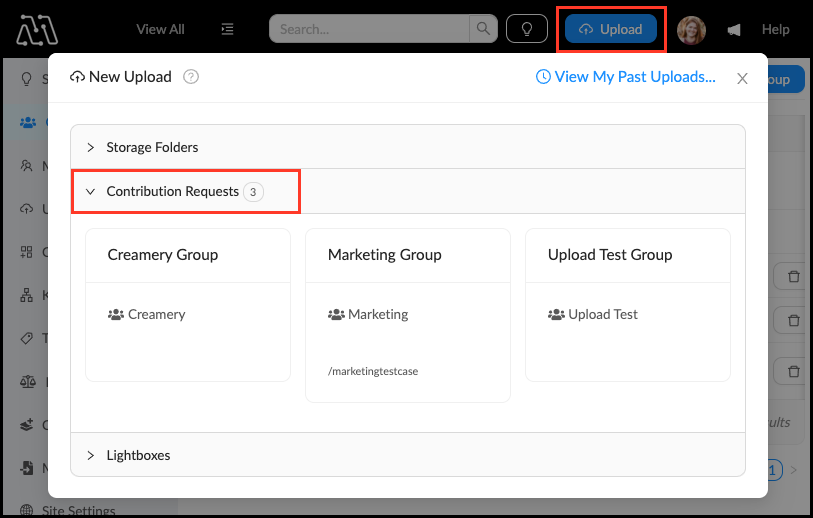This screenshot has width=813, height=518.
Task: Click the app logo in top-left corner
Action: click(x=37, y=29)
